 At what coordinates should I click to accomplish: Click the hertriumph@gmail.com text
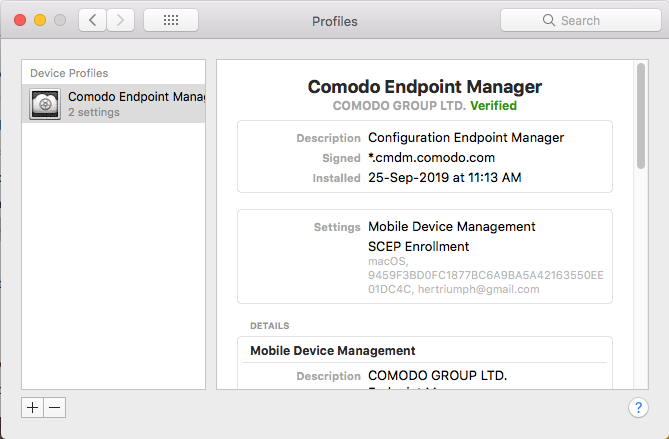coord(478,289)
